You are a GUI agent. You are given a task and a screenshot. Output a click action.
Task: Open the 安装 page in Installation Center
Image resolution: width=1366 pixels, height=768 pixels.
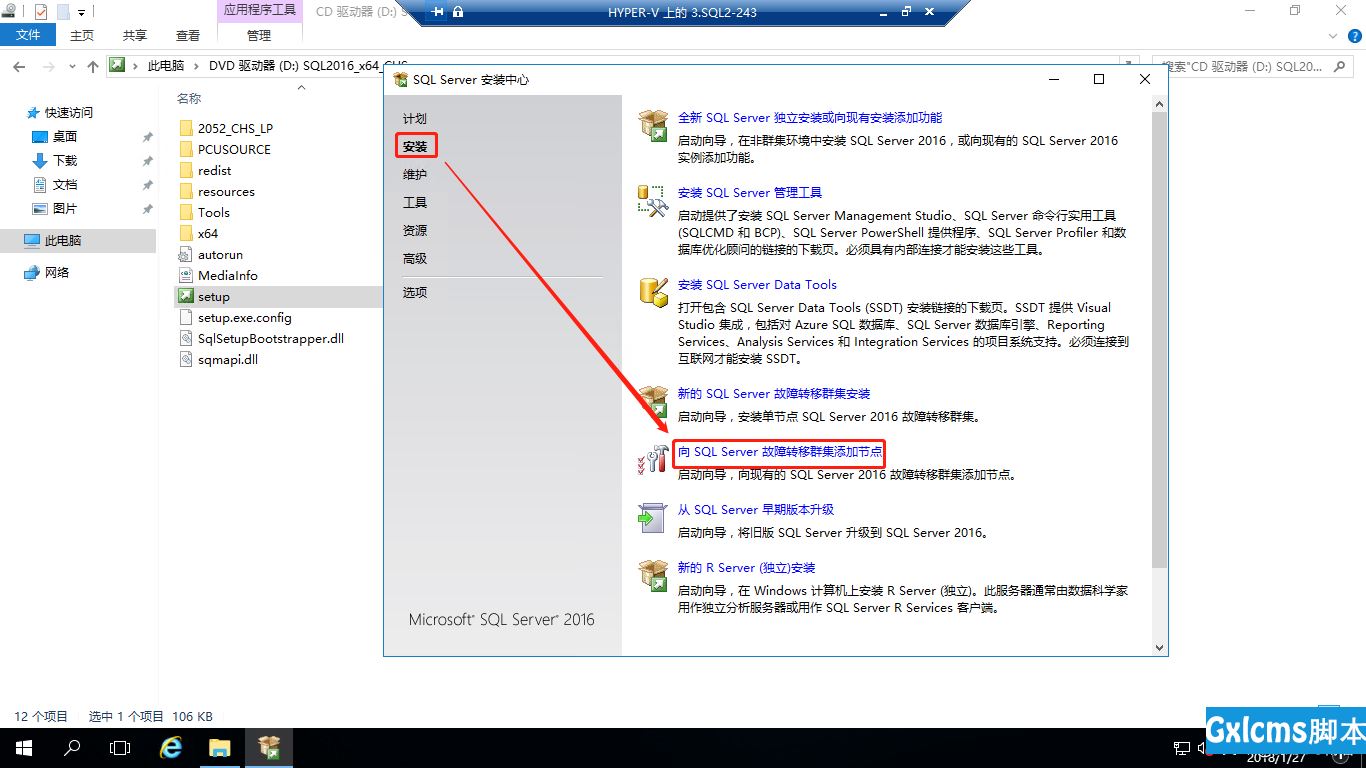pos(415,147)
